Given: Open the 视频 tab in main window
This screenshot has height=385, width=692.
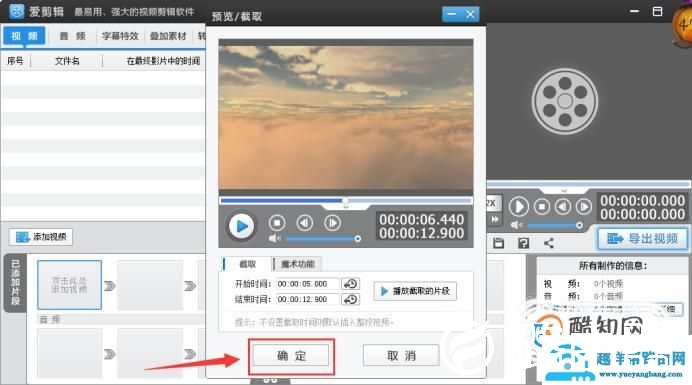Looking at the screenshot, I should [24, 36].
